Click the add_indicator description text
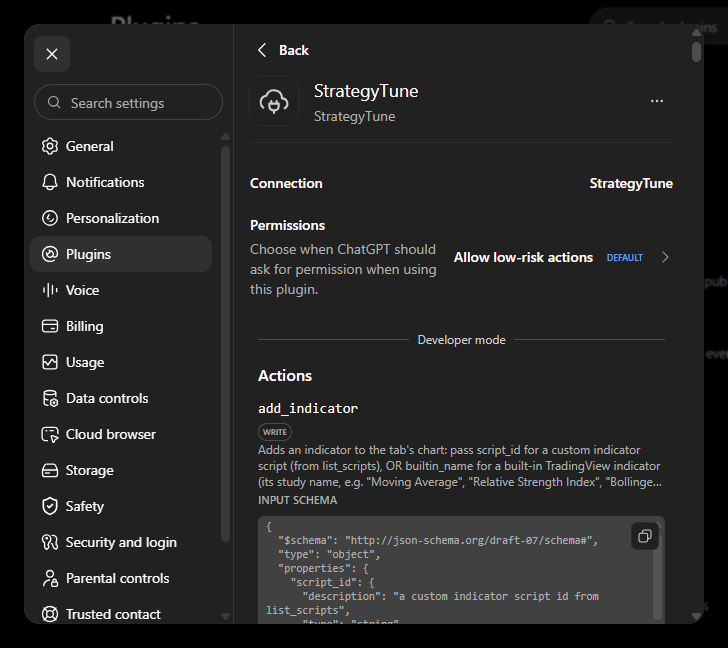The width and height of the screenshot is (728, 648). tap(460, 466)
